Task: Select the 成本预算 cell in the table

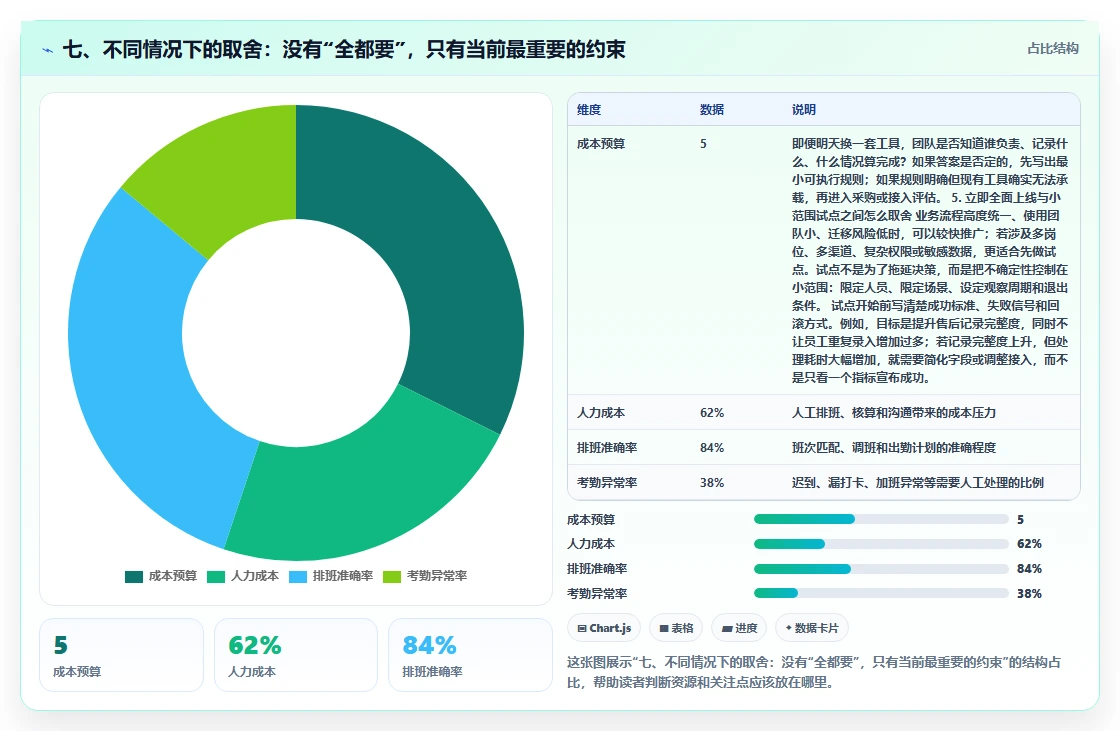Action: (x=601, y=144)
